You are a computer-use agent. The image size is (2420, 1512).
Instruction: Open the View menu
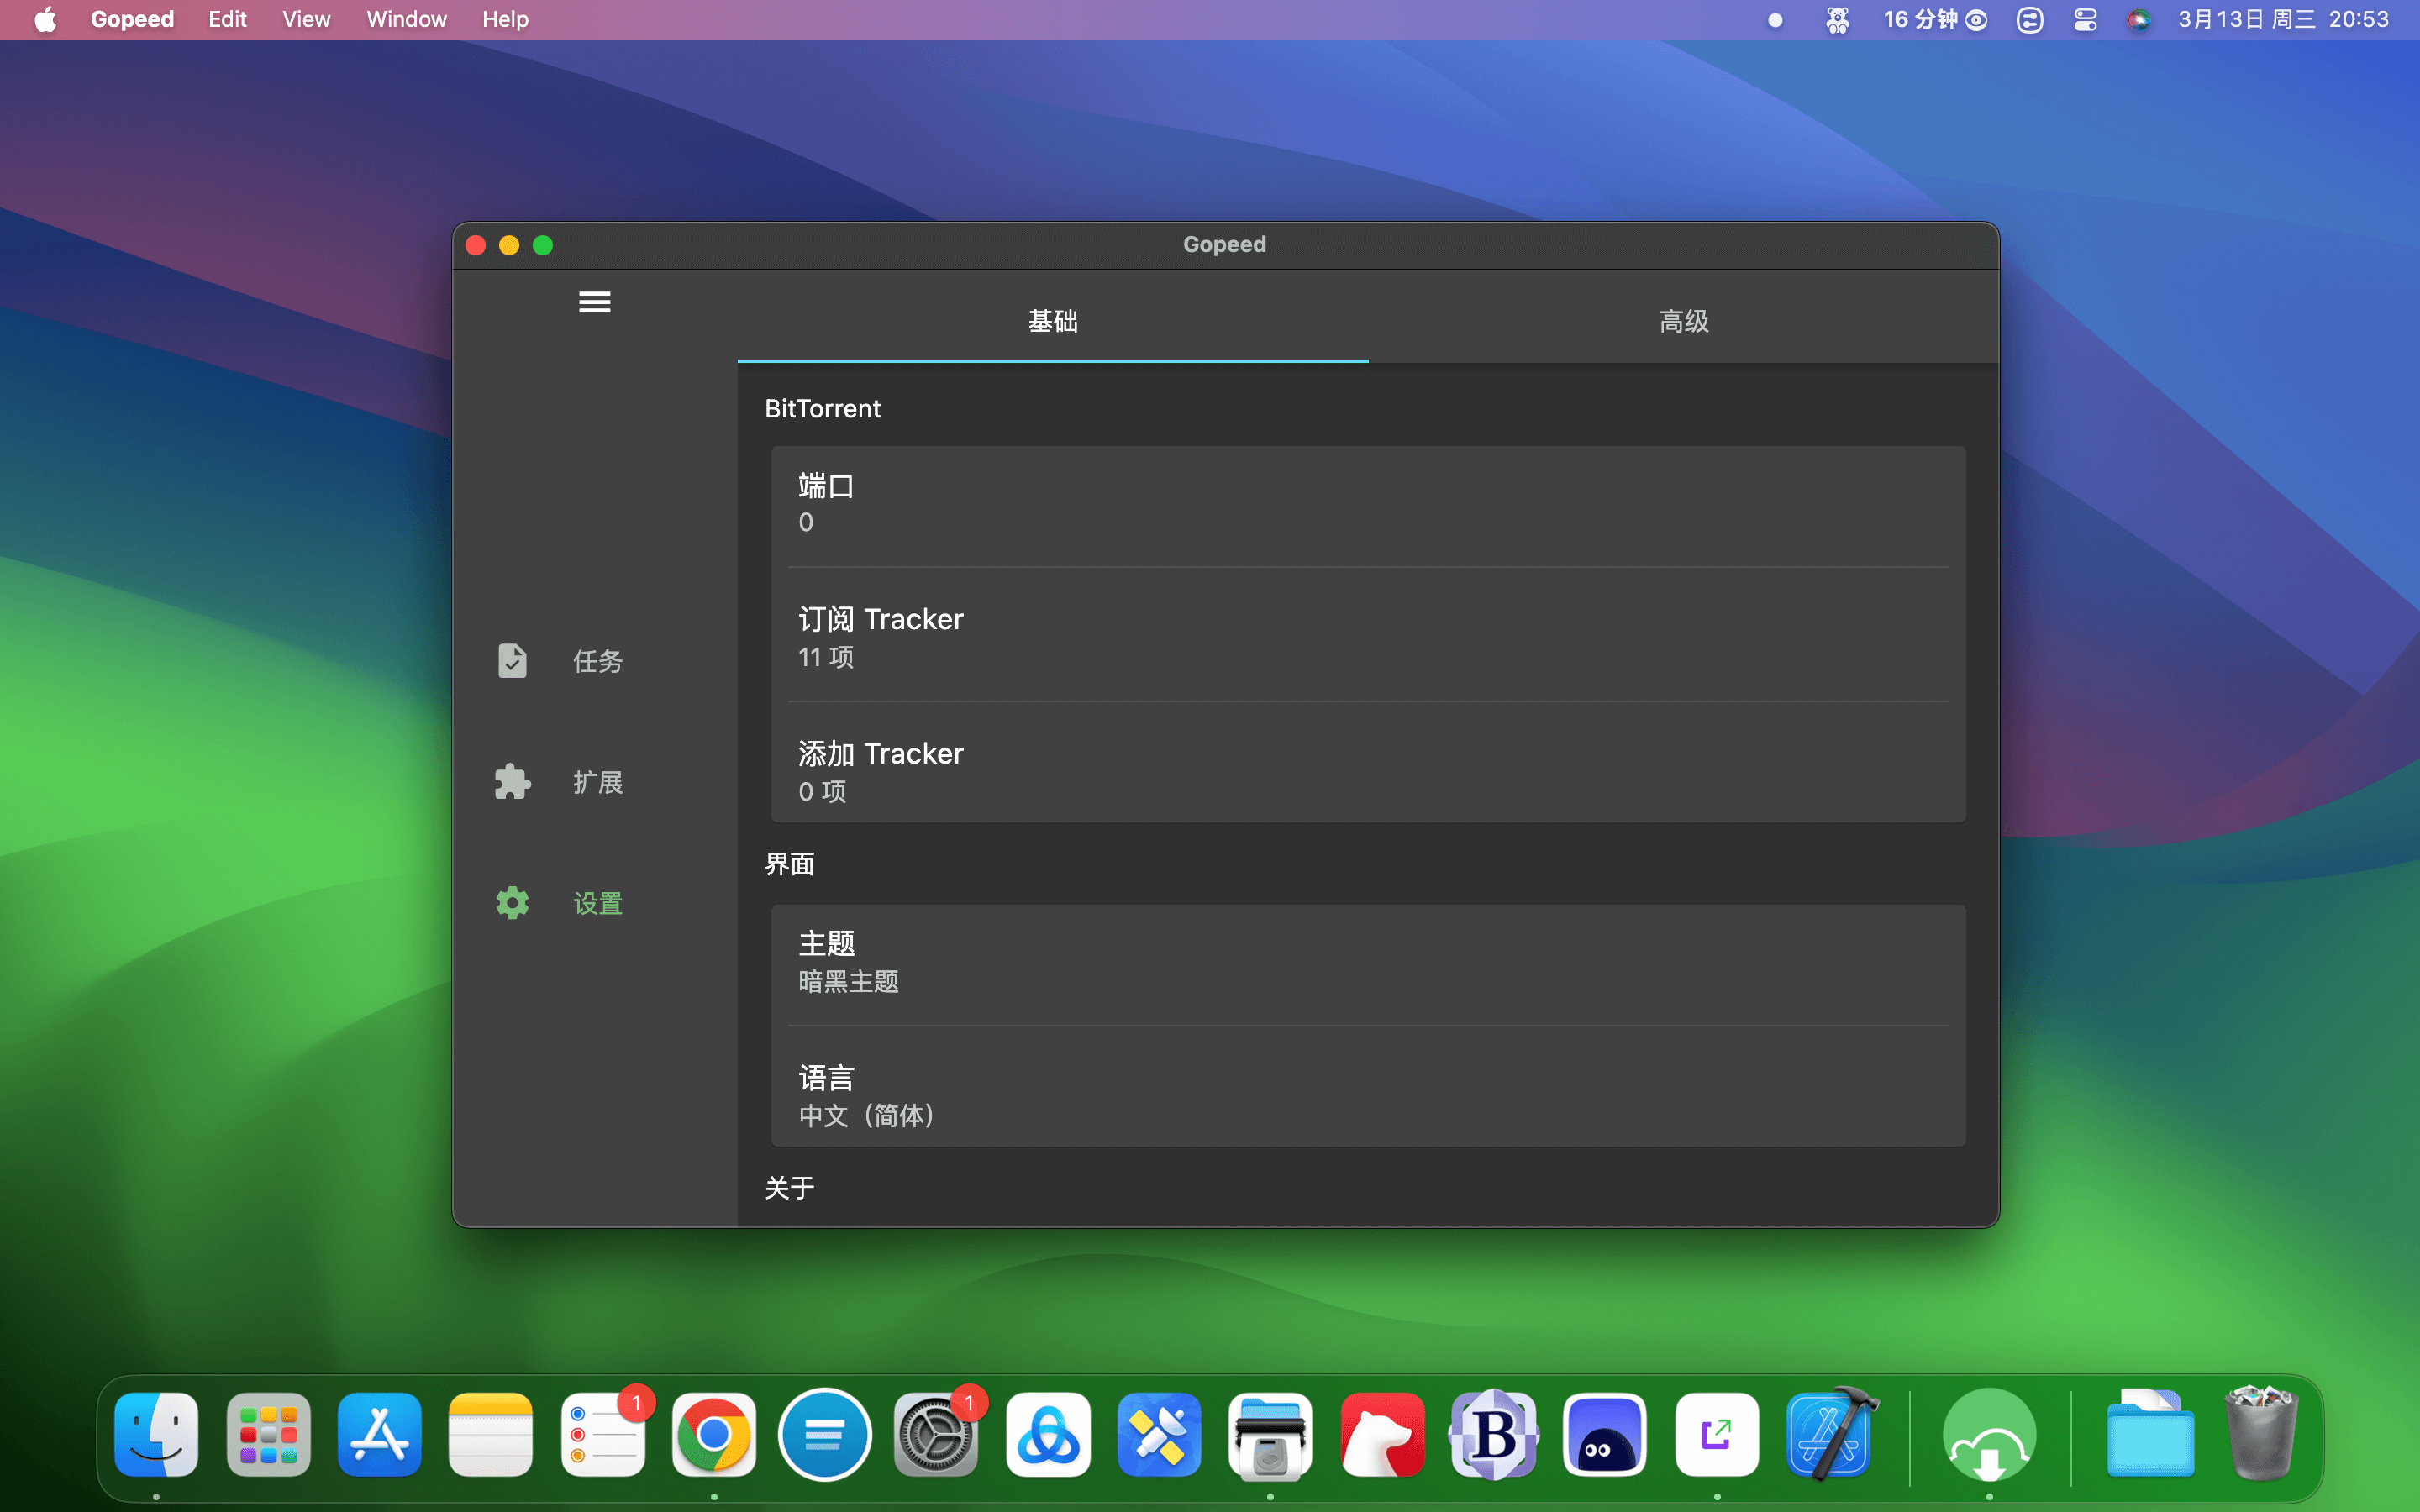306,19
